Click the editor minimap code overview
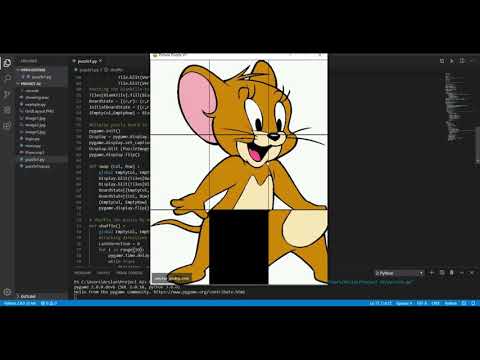 point(459,107)
